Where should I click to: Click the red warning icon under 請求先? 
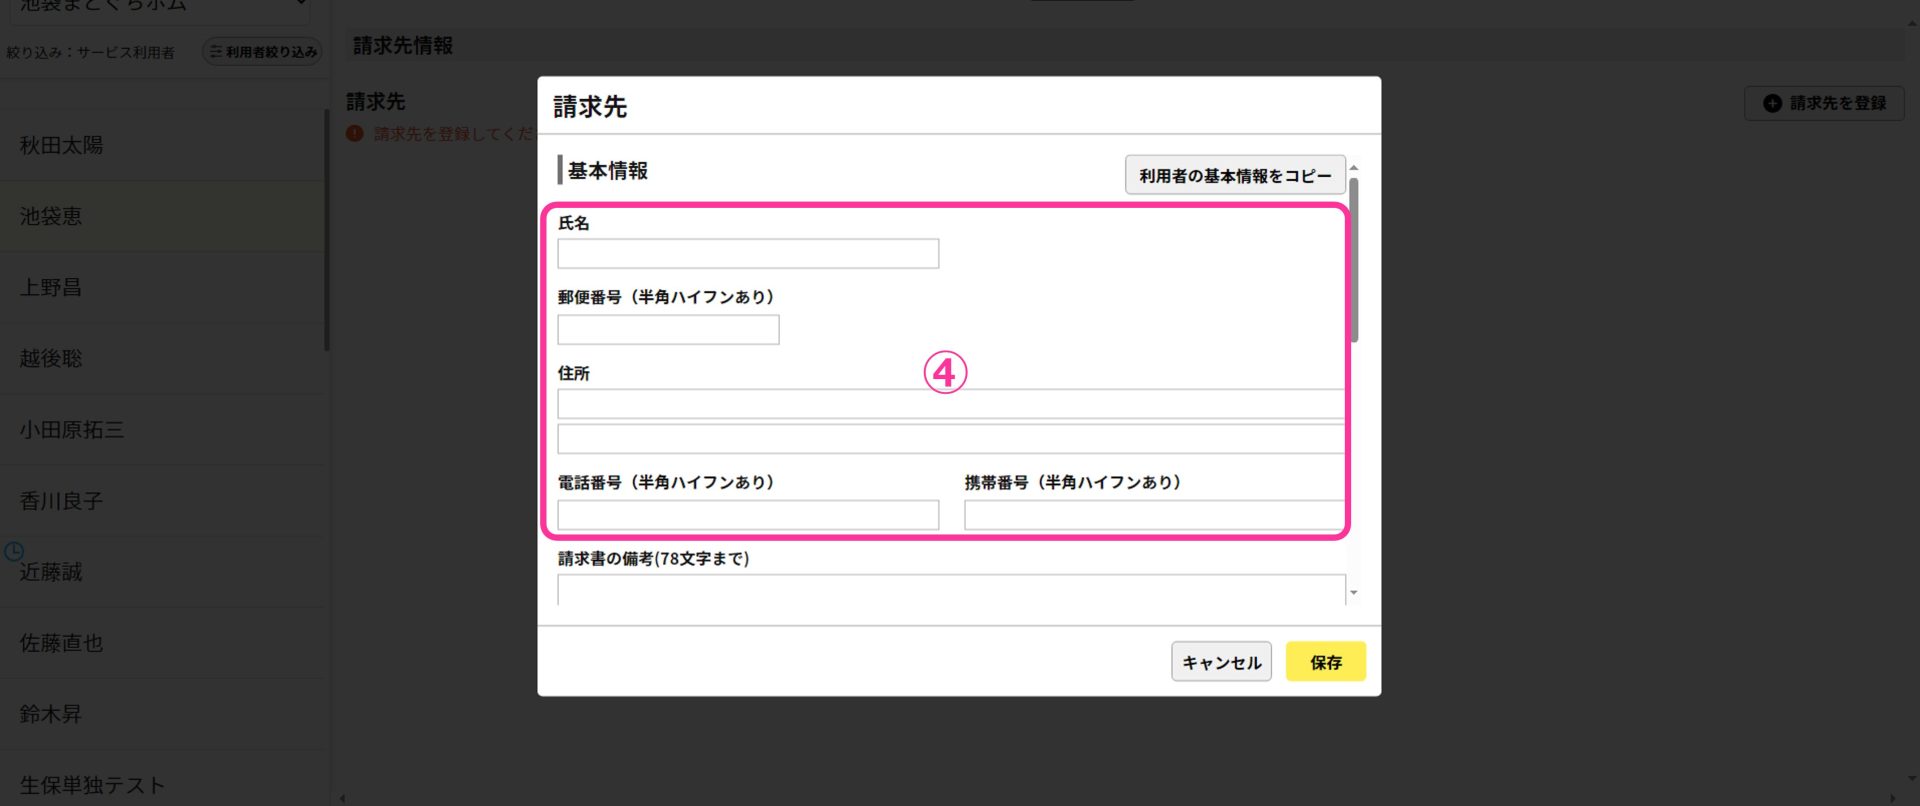point(355,133)
